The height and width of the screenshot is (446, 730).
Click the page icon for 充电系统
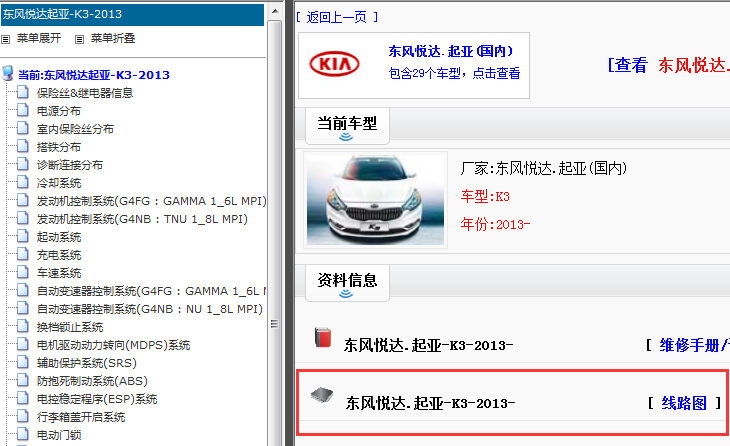click(x=23, y=254)
